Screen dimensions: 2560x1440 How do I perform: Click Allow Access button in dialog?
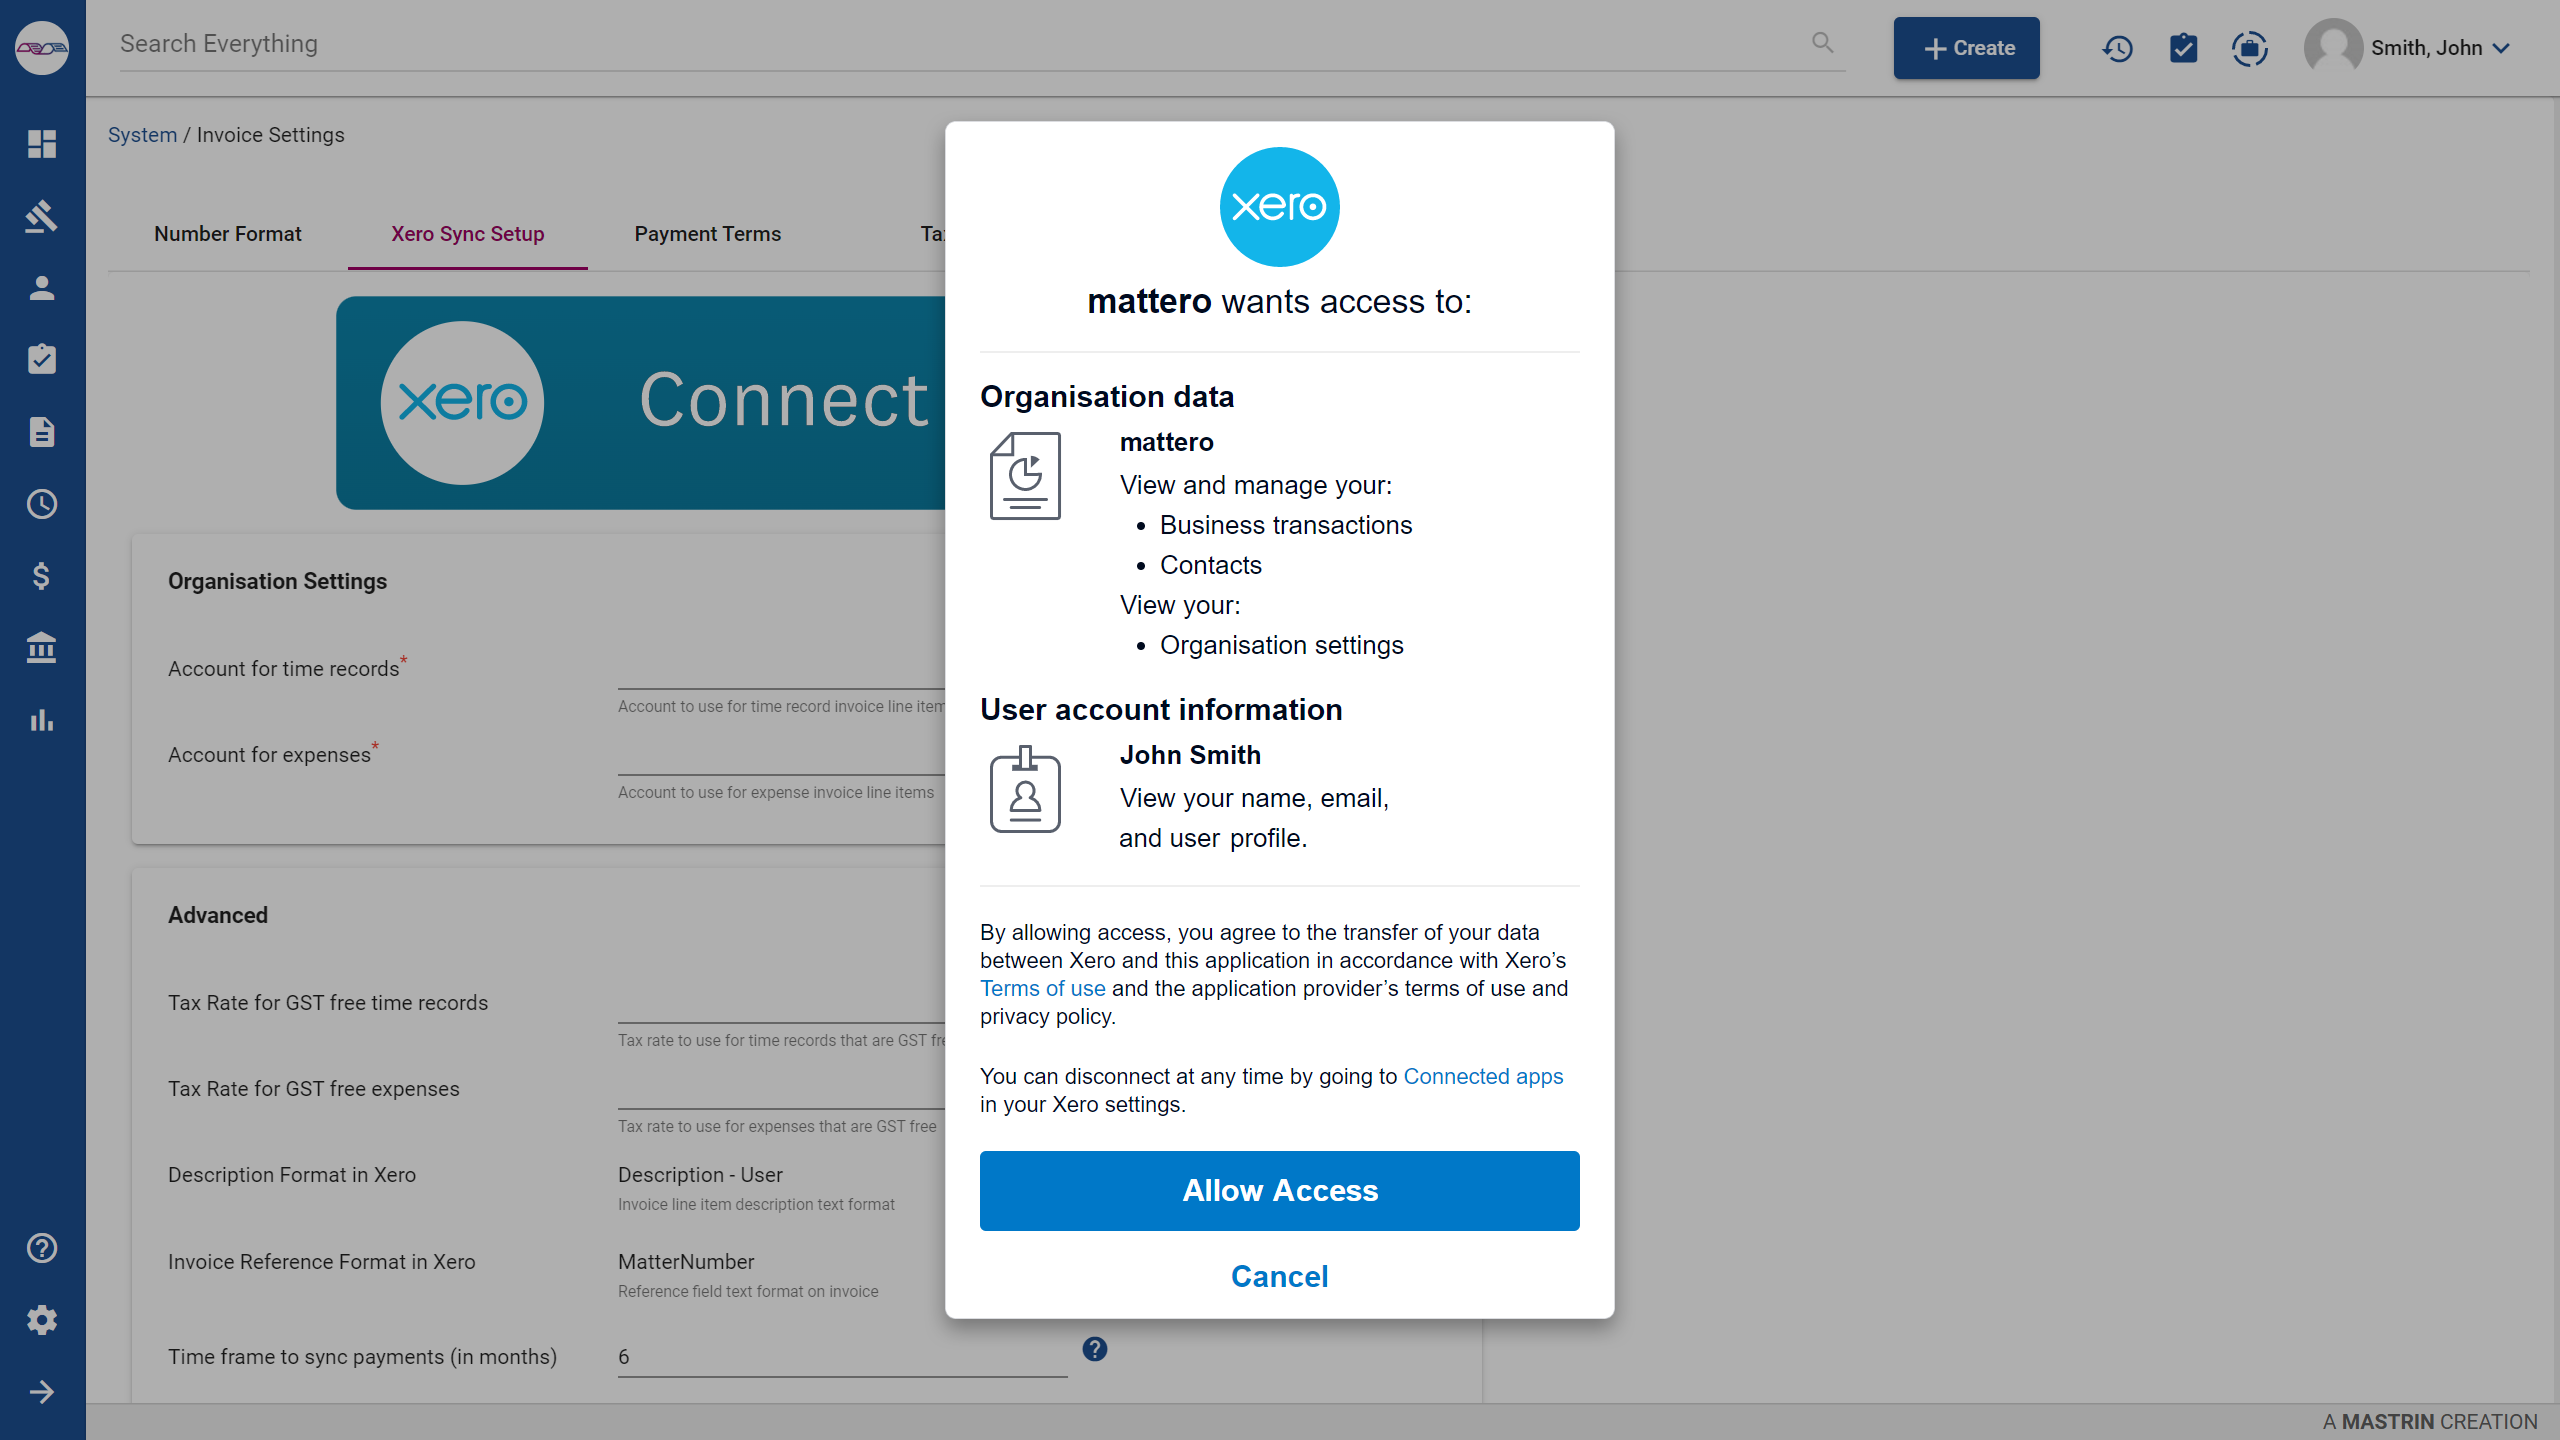pyautogui.click(x=1280, y=1190)
